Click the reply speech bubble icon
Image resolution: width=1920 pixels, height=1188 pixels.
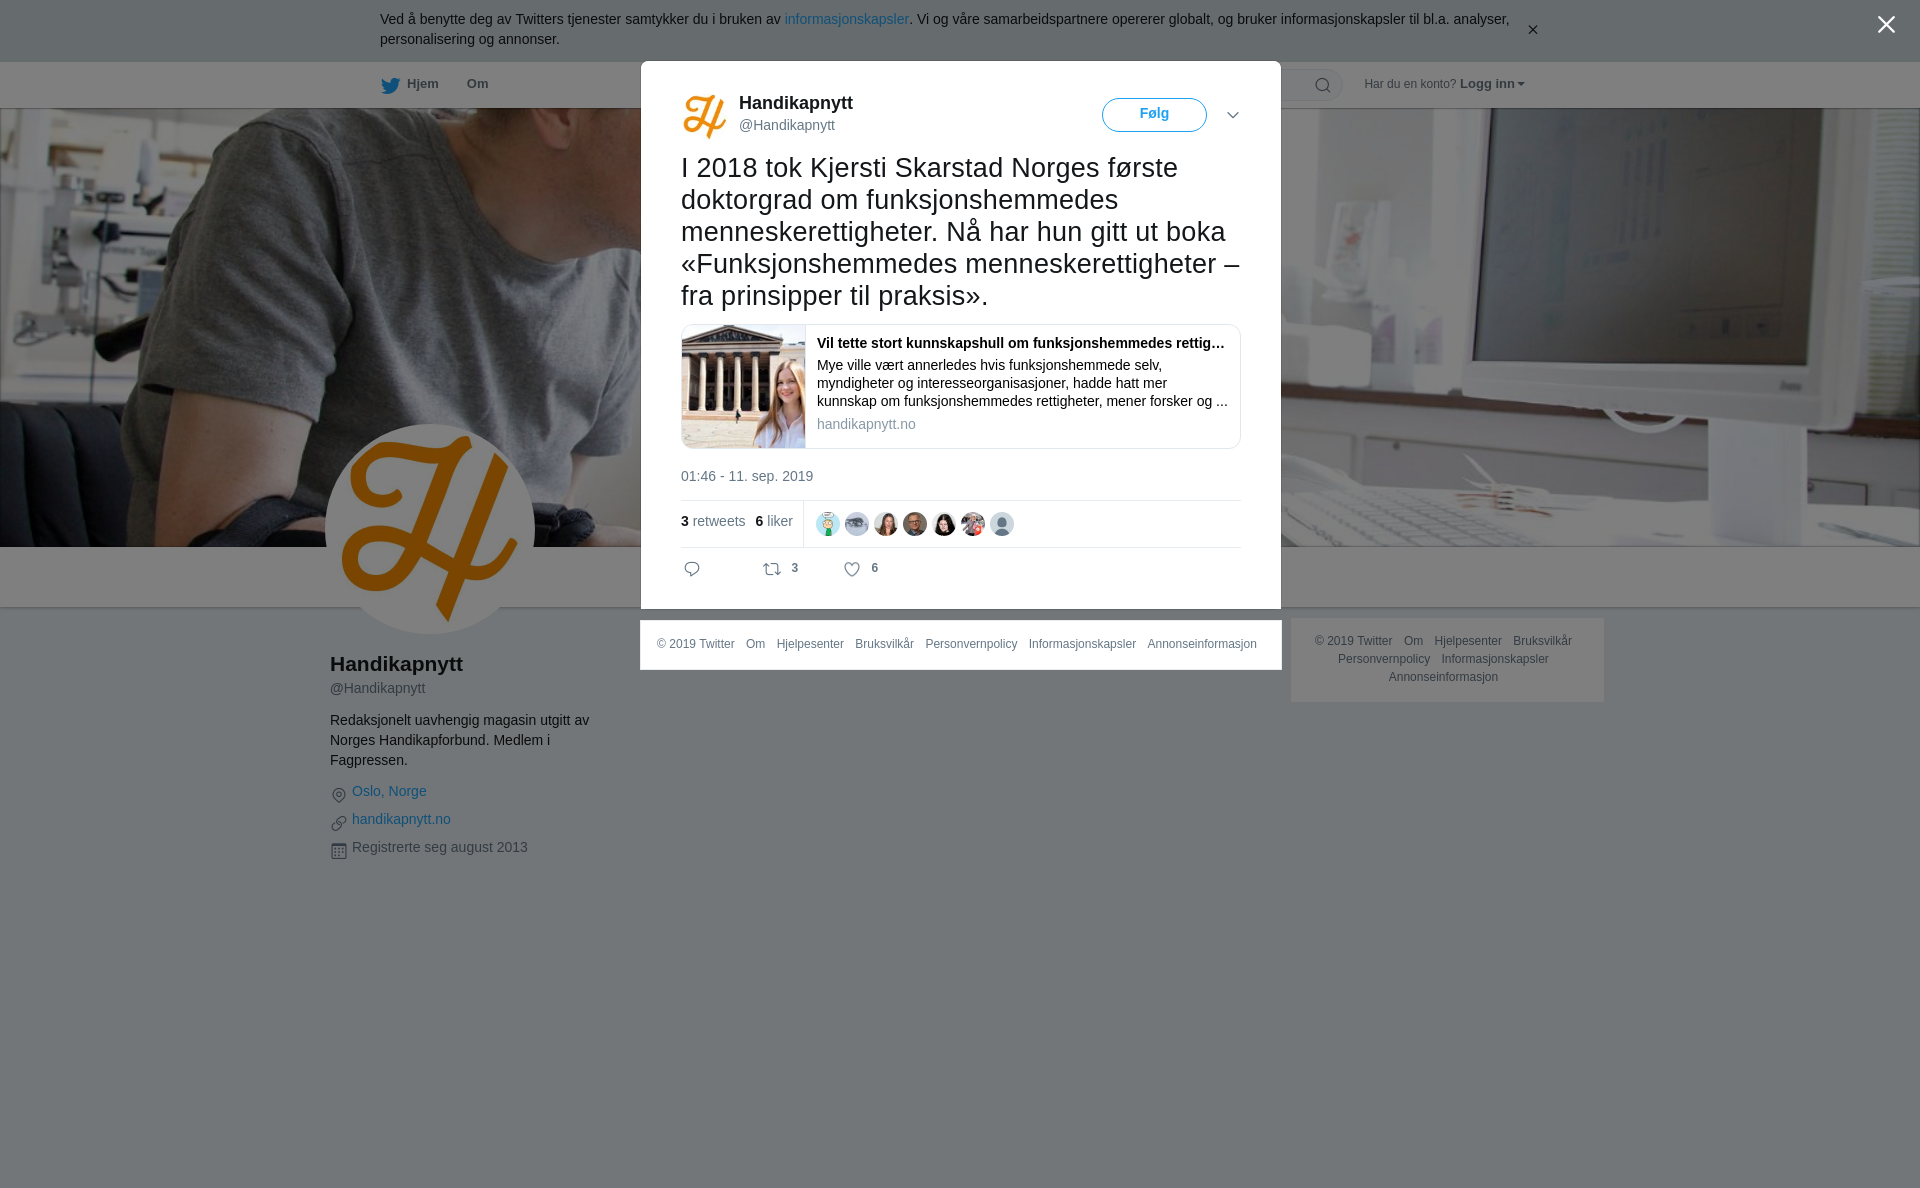[x=692, y=569]
